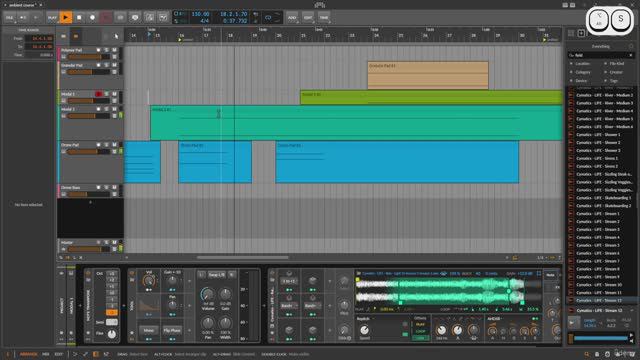Viewport: 640px width, 360px height.
Task: Click Speed knob in sampler
Action: click(364, 330)
